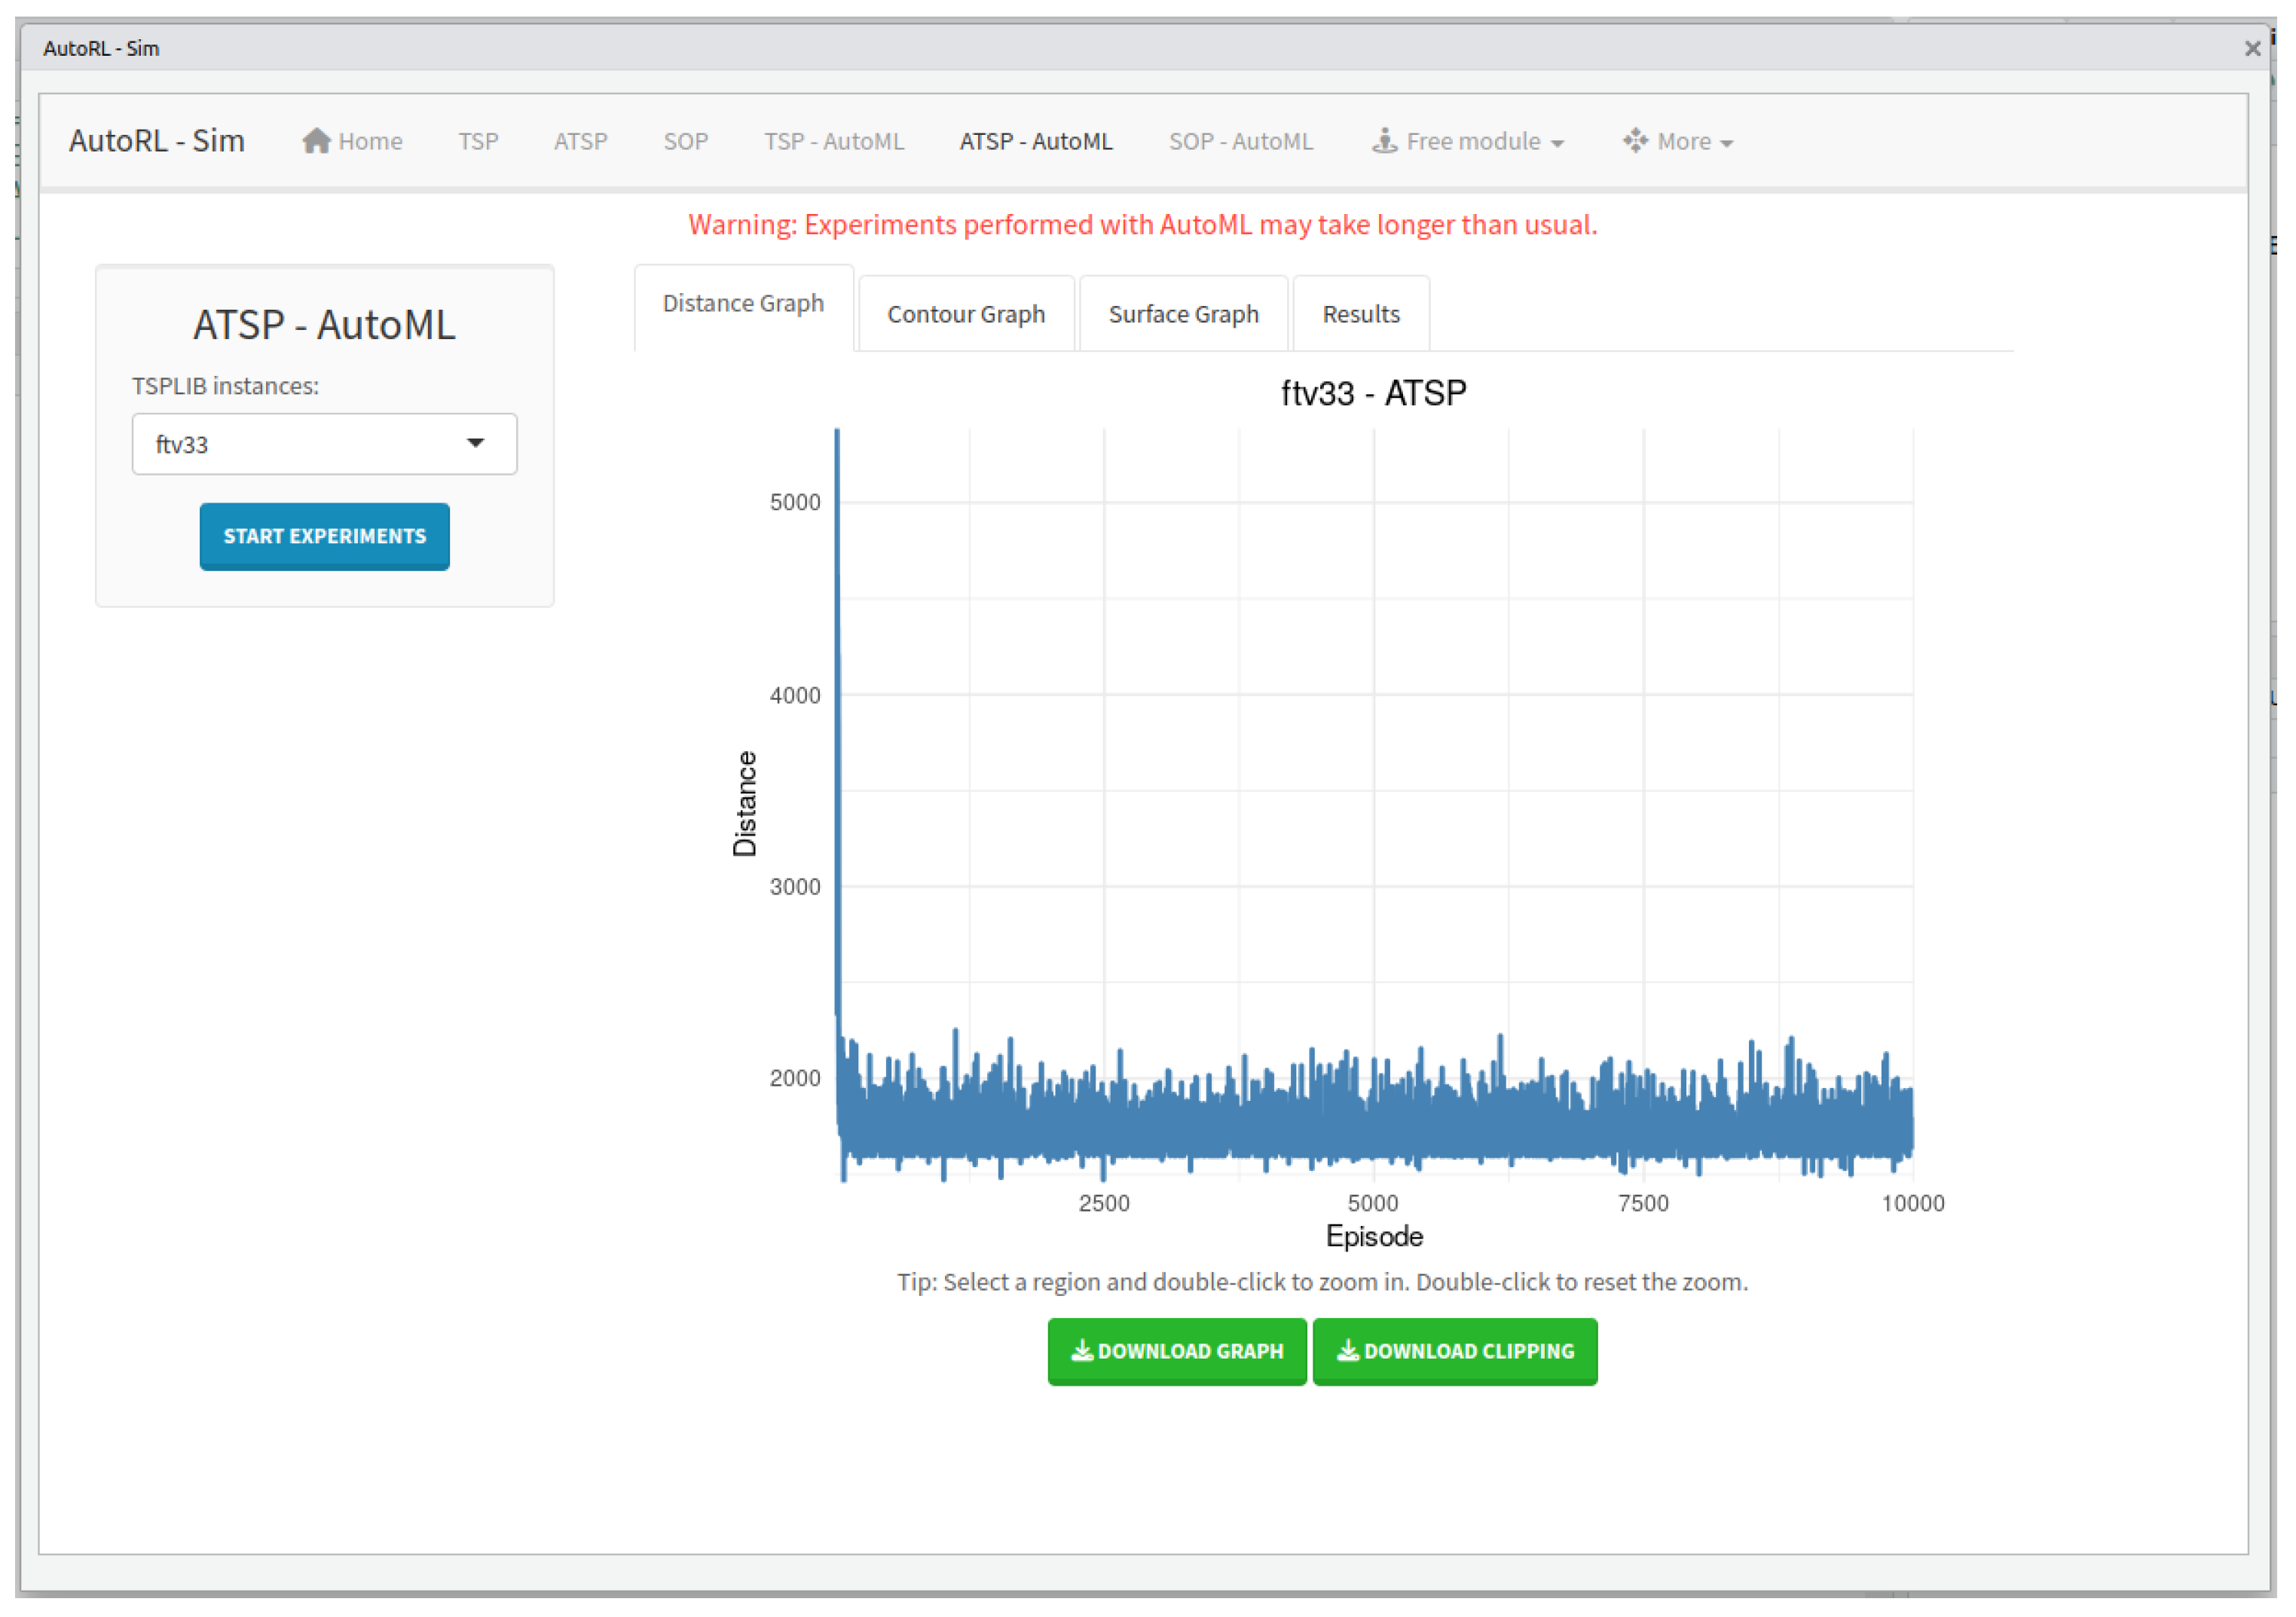Image resolution: width=2296 pixels, height=1617 pixels.
Task: Navigate to TSP - AutoML
Action: click(834, 141)
